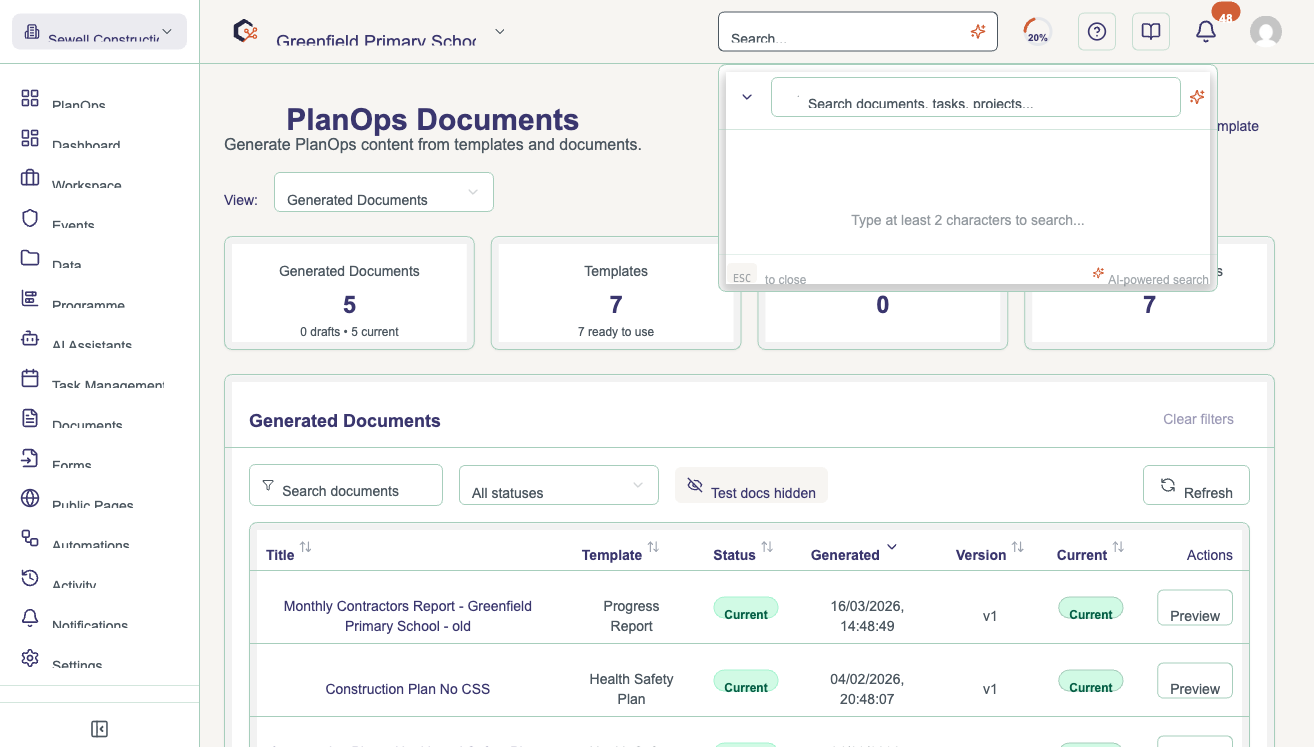Viewport: 1314px width, 747px height.
Task: Open Construction Plan No CSS title link
Action: [x=408, y=689]
